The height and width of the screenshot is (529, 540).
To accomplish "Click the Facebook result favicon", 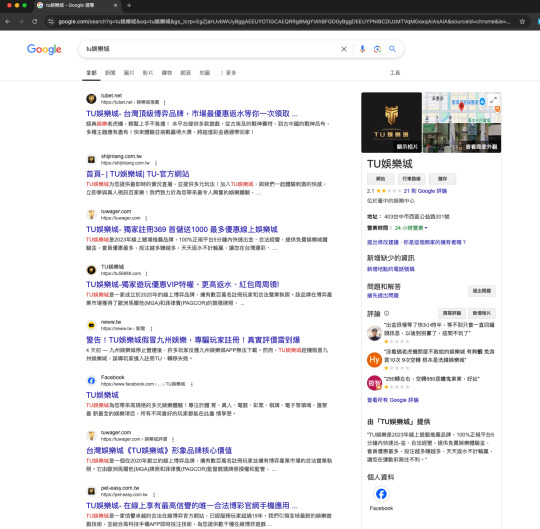I will [x=91, y=381].
